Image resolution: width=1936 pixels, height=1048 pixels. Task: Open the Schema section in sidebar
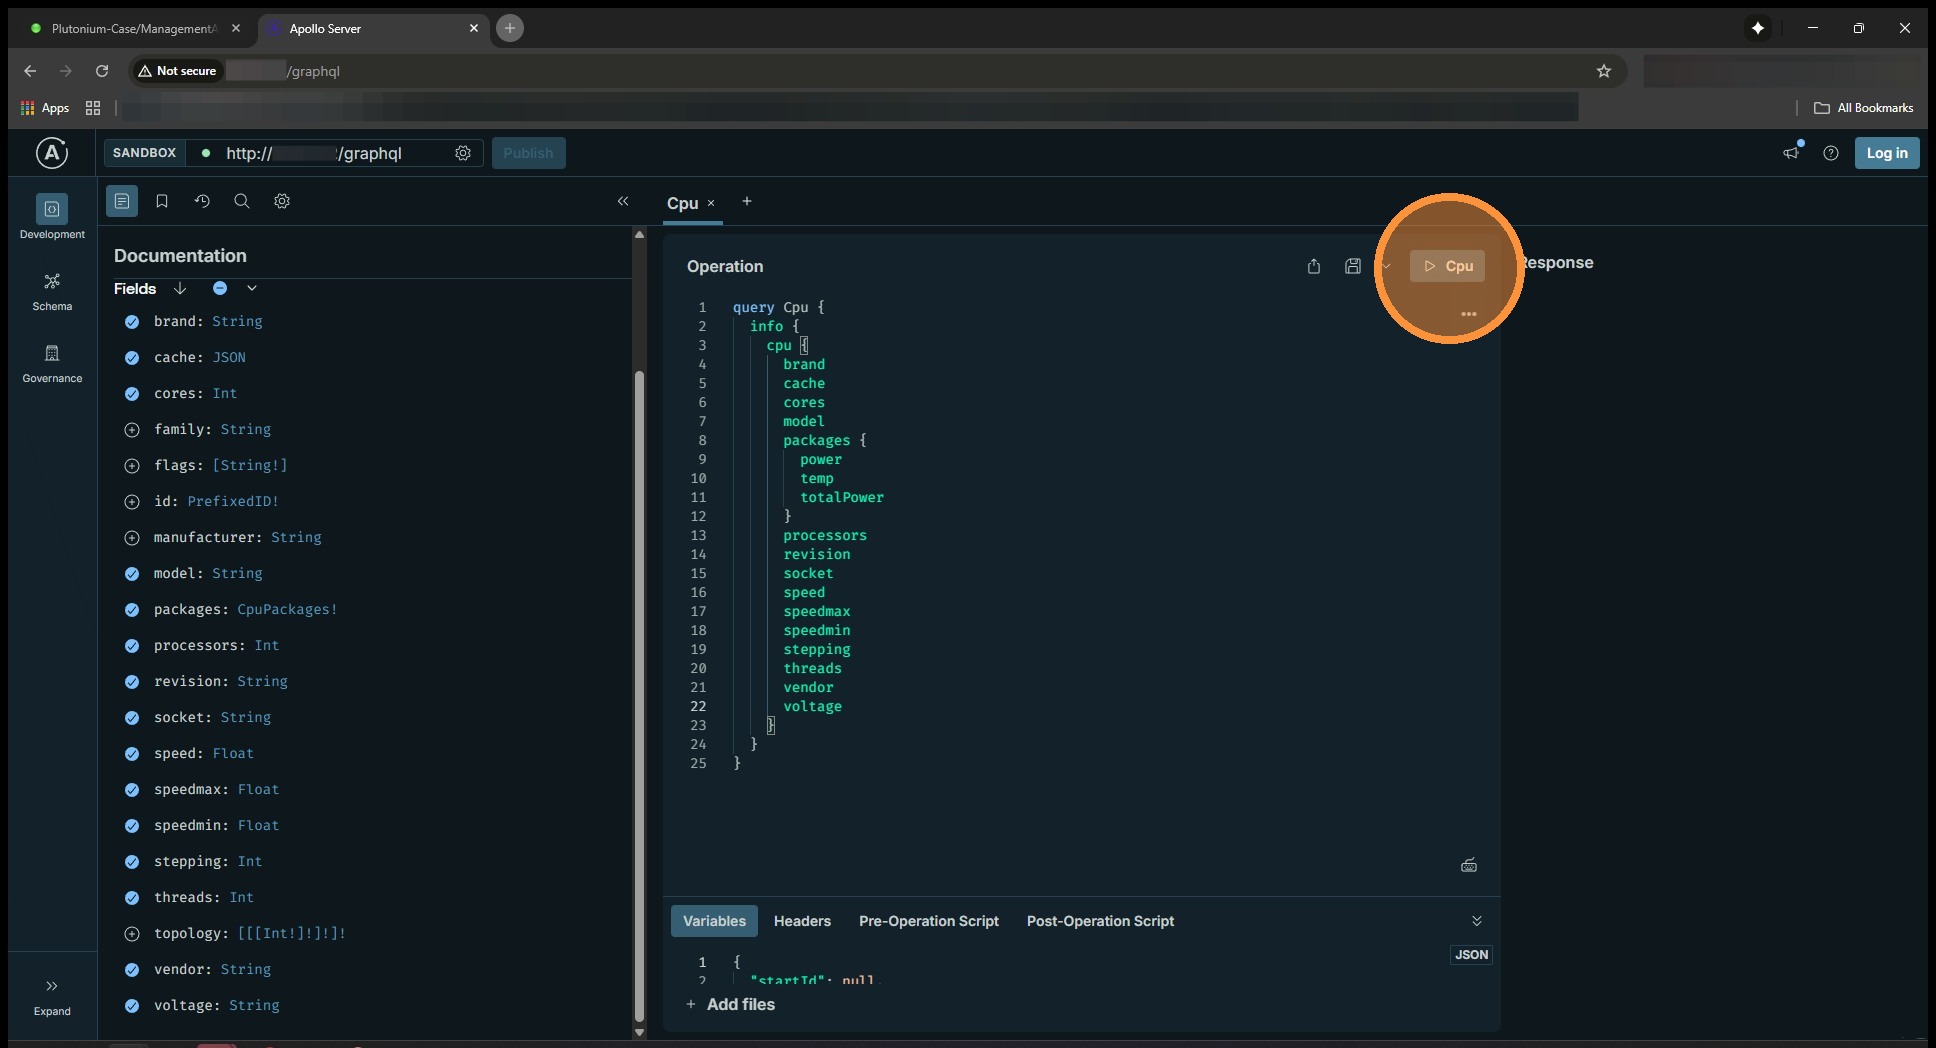(x=52, y=291)
